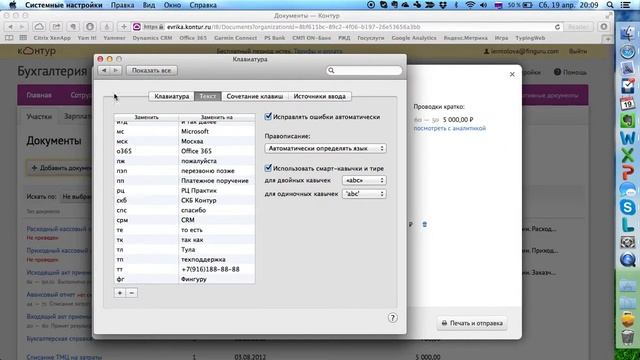The width and height of the screenshot is (640, 360).
Task: Reload the page in Safari address bar
Action: point(557,27)
